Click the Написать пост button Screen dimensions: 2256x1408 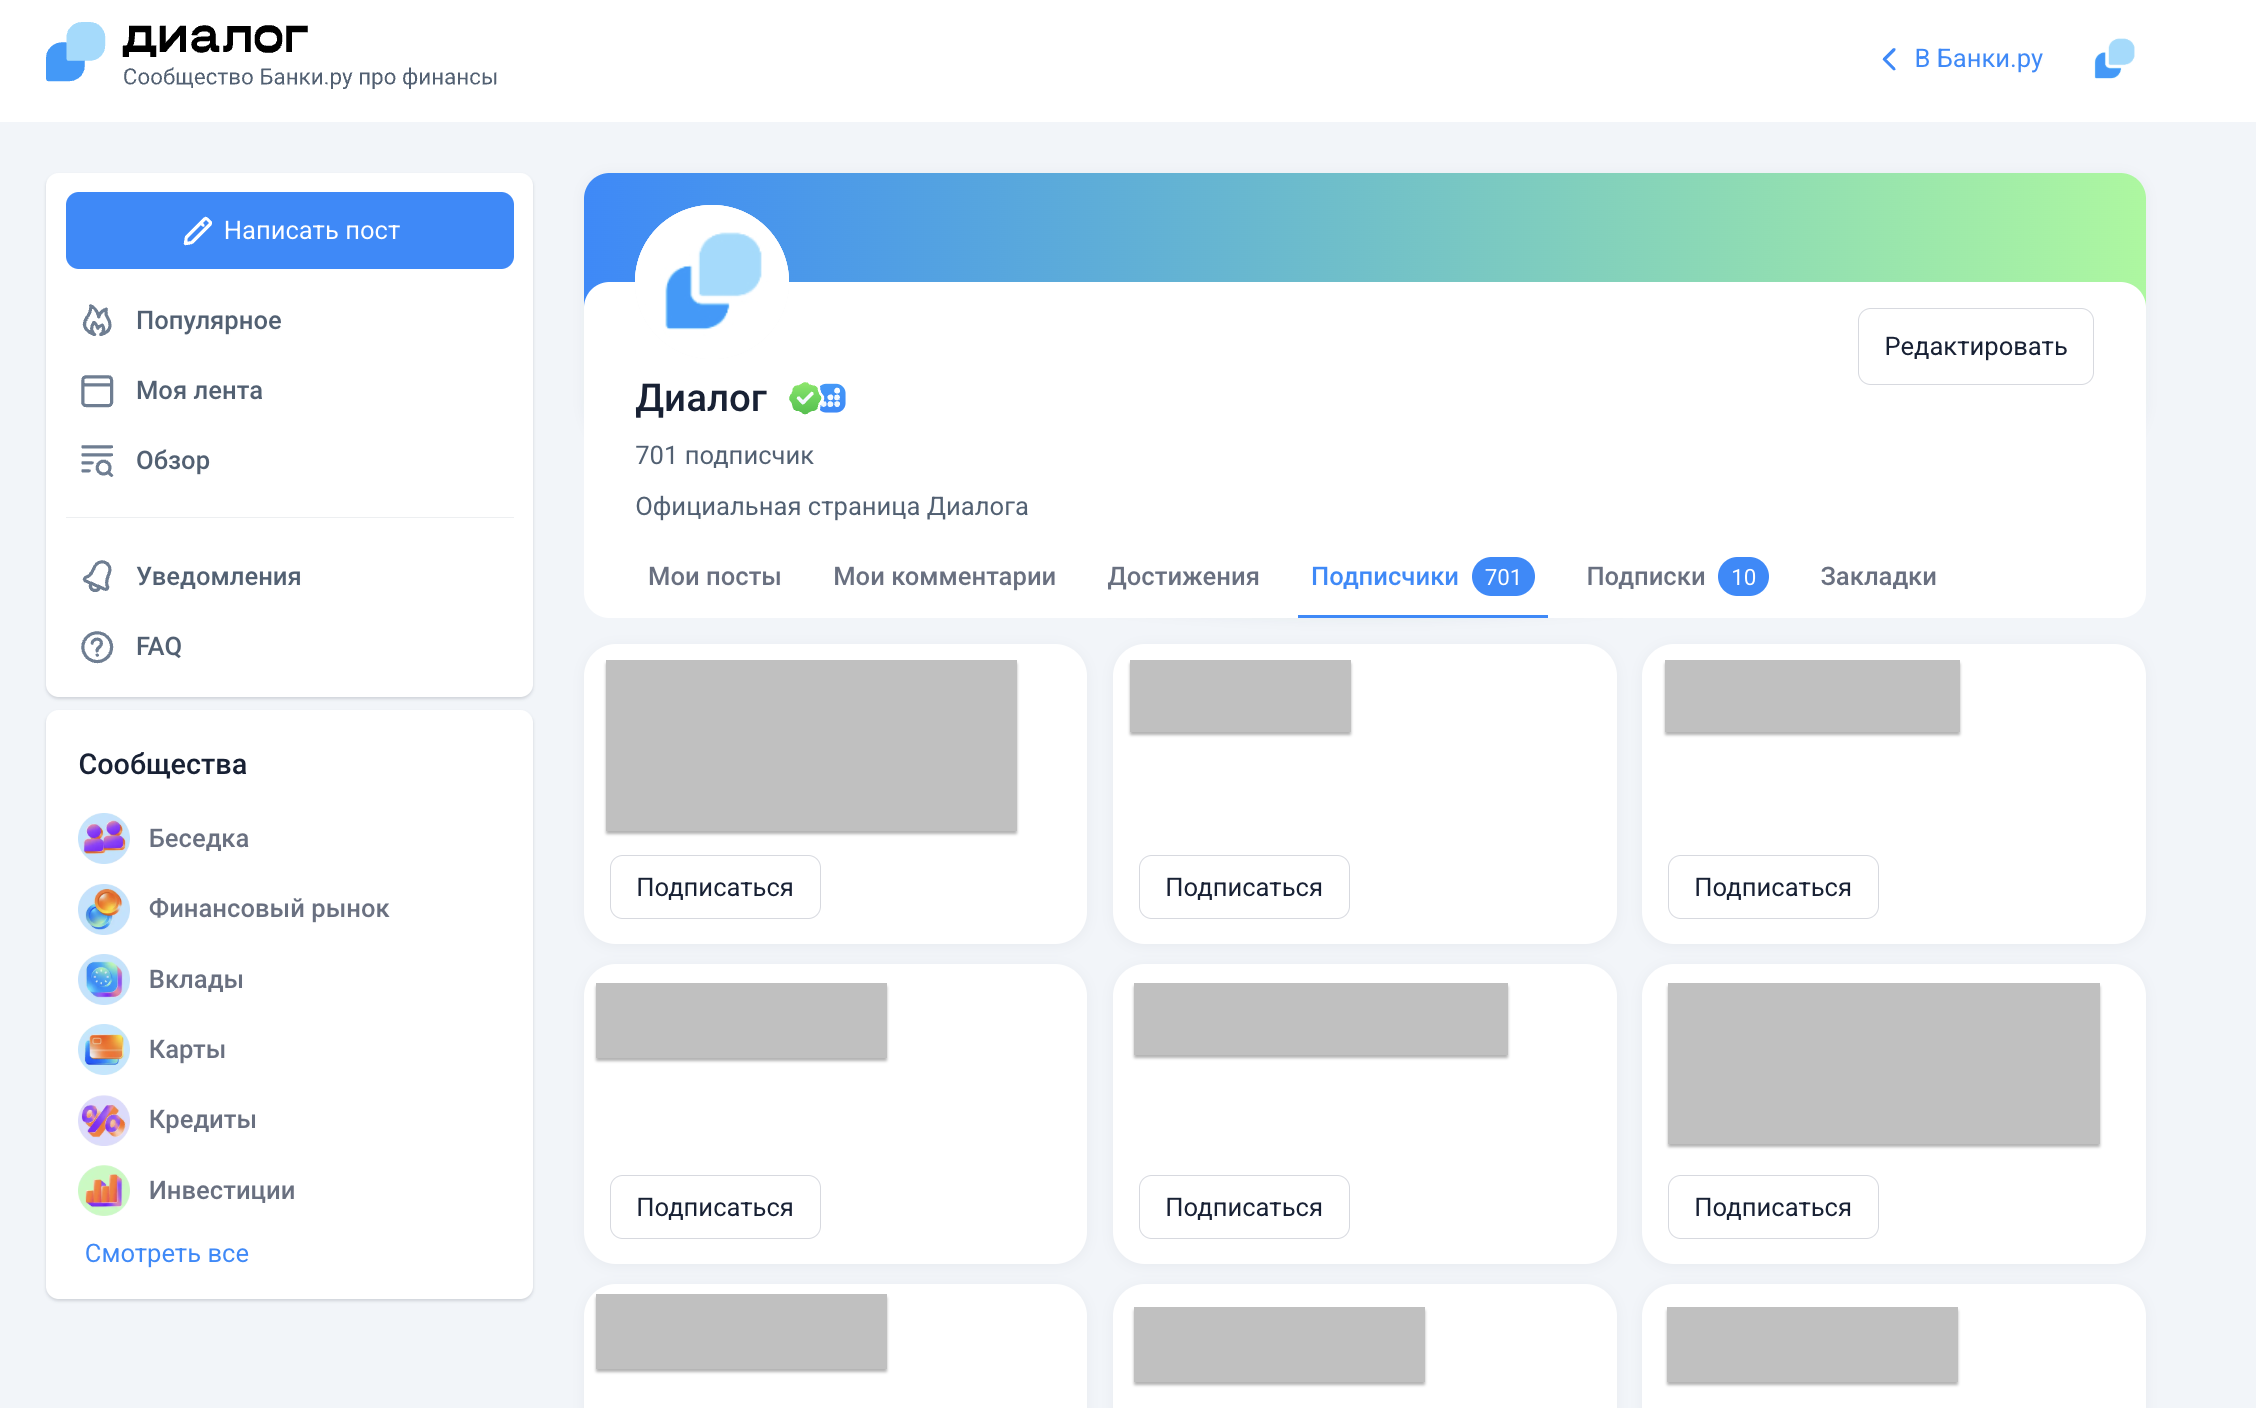pyautogui.click(x=290, y=231)
